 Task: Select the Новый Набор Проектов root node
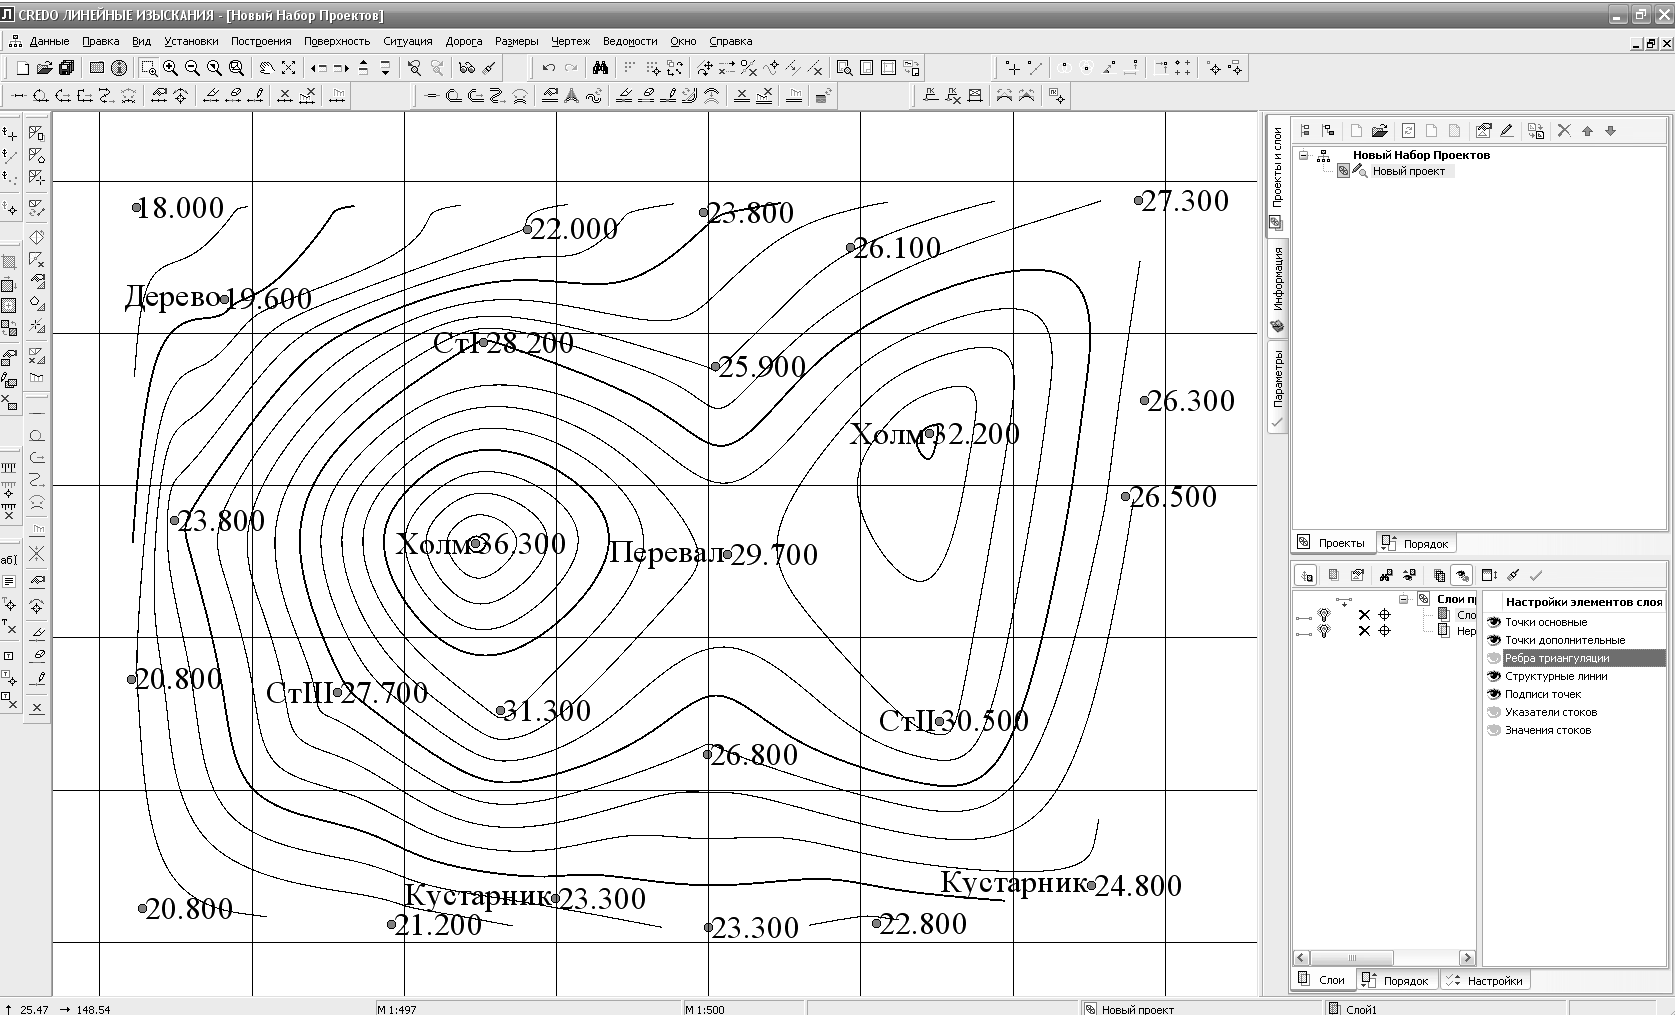coord(1421,155)
